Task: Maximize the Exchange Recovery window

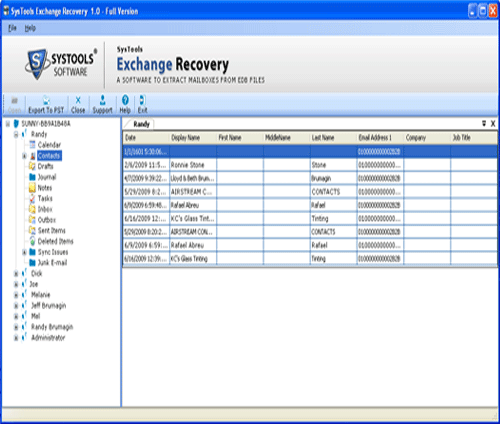Action: [x=483, y=11]
